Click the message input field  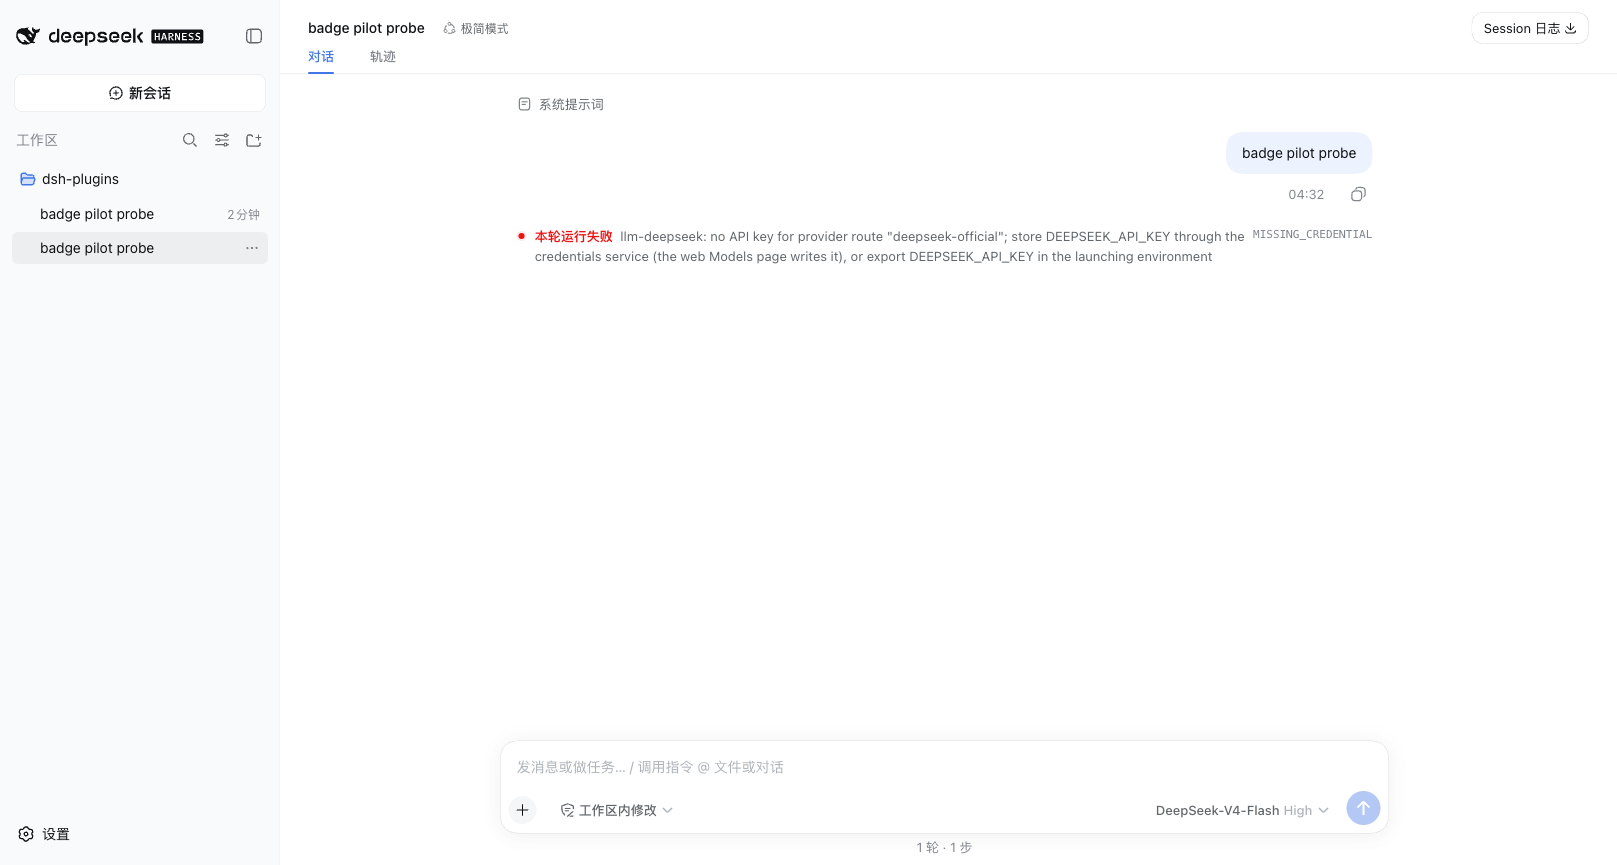(x=944, y=767)
